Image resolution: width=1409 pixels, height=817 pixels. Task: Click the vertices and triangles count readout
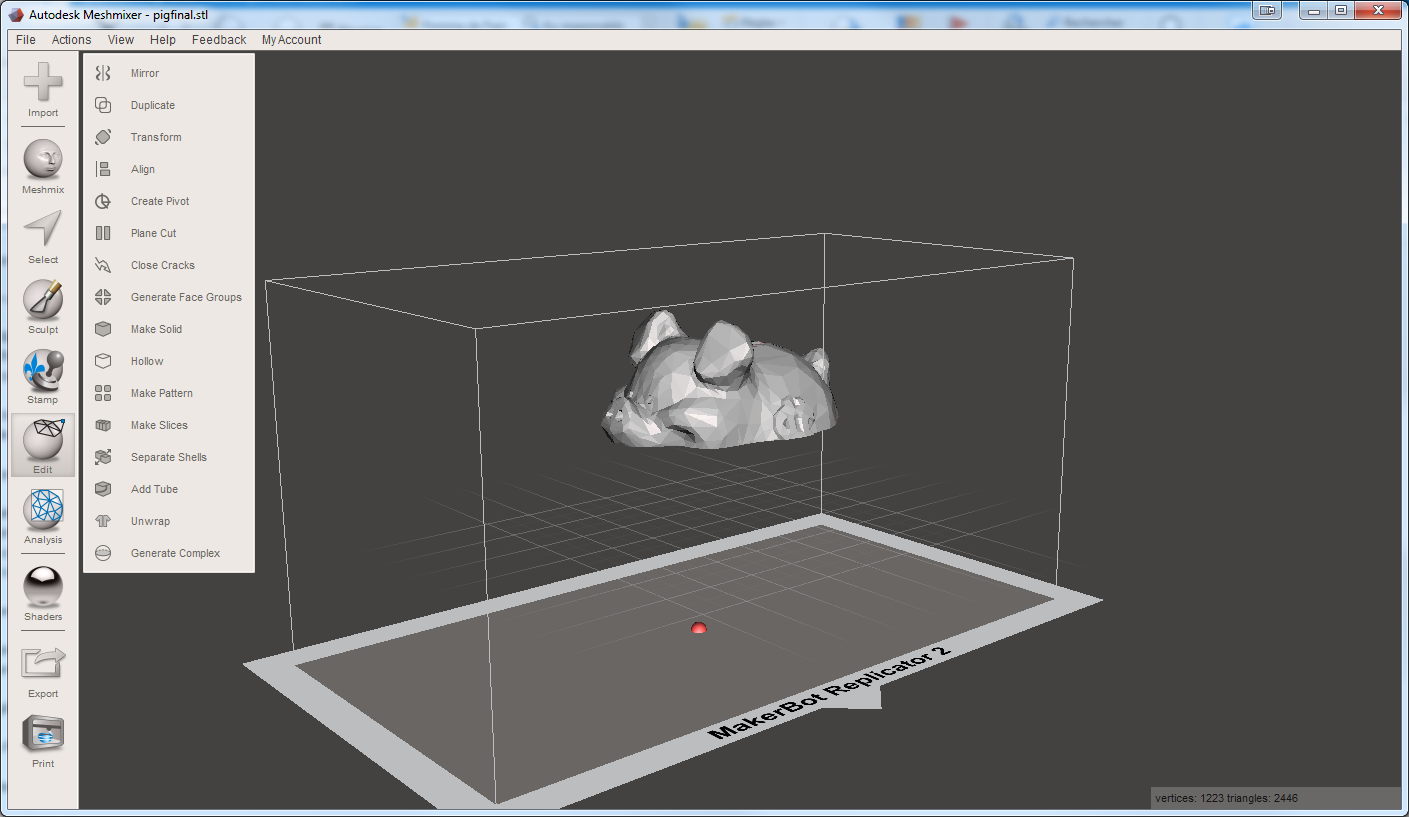tap(1226, 798)
